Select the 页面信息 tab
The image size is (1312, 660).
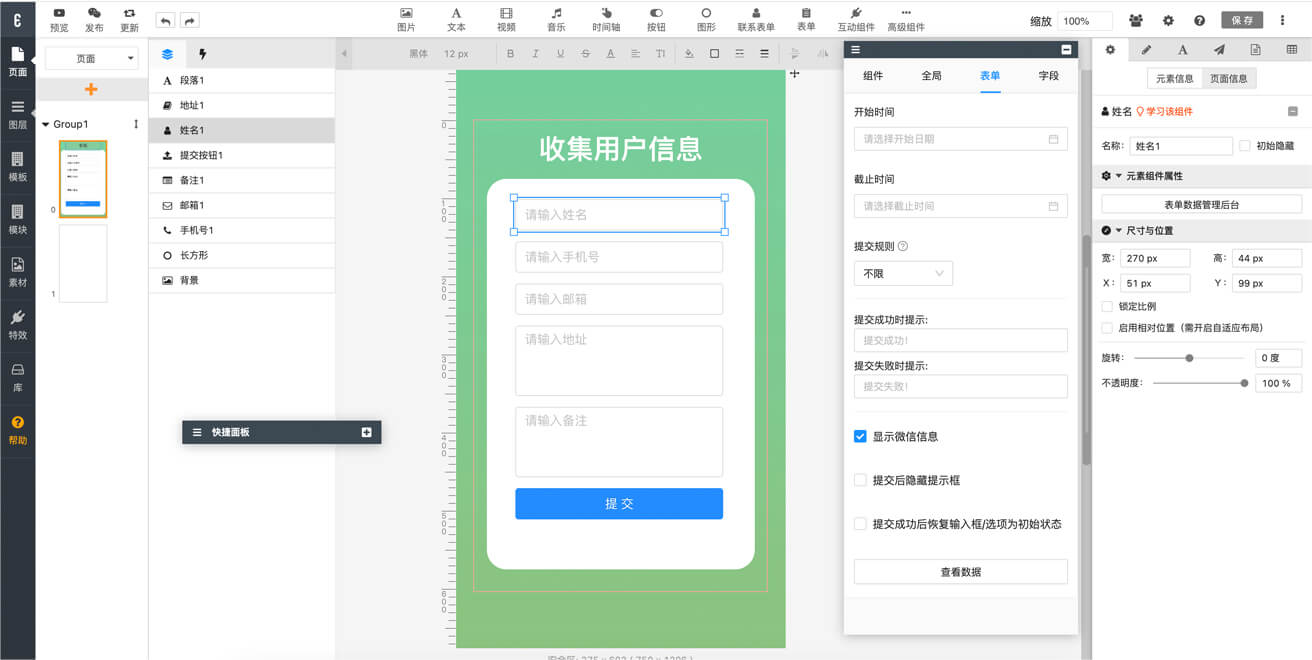(x=1229, y=78)
